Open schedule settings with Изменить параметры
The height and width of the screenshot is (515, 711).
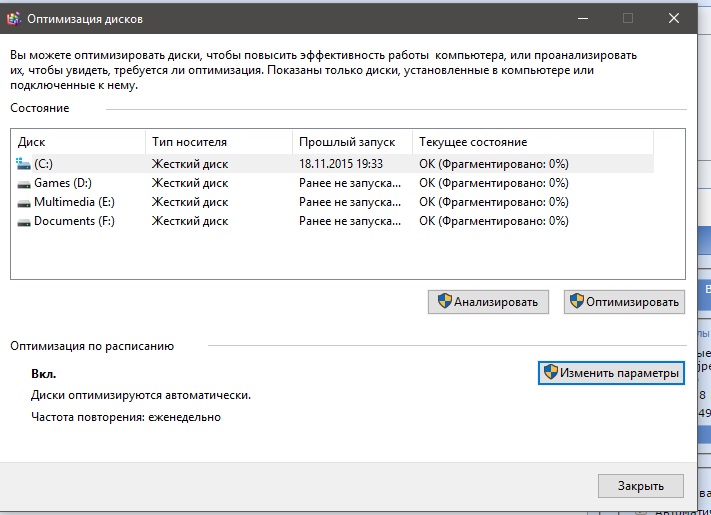coord(611,373)
